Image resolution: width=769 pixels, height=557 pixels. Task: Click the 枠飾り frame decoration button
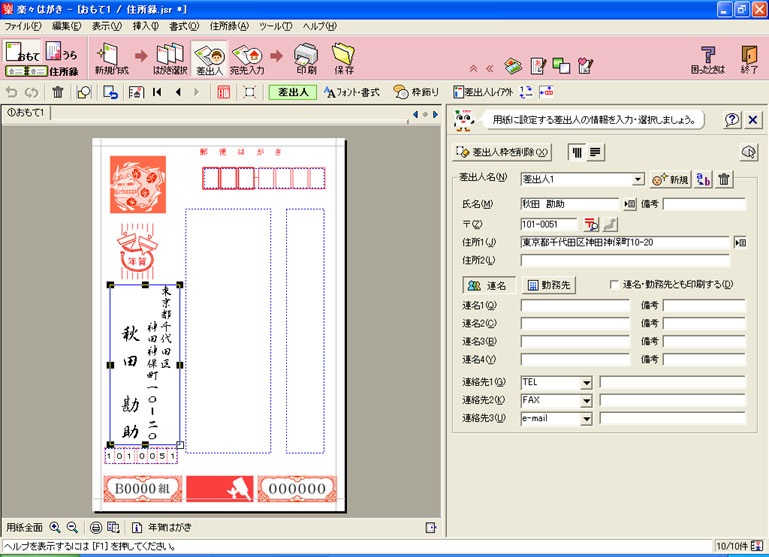pyautogui.click(x=416, y=92)
